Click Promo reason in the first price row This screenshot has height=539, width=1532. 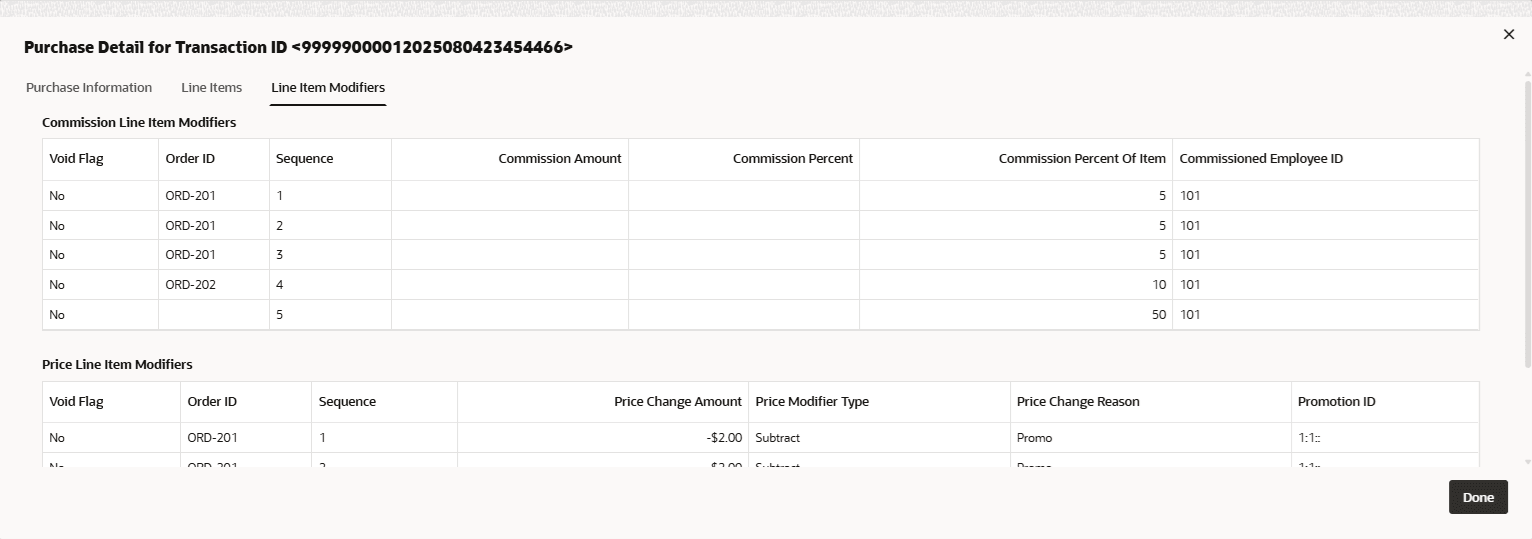click(x=1034, y=437)
